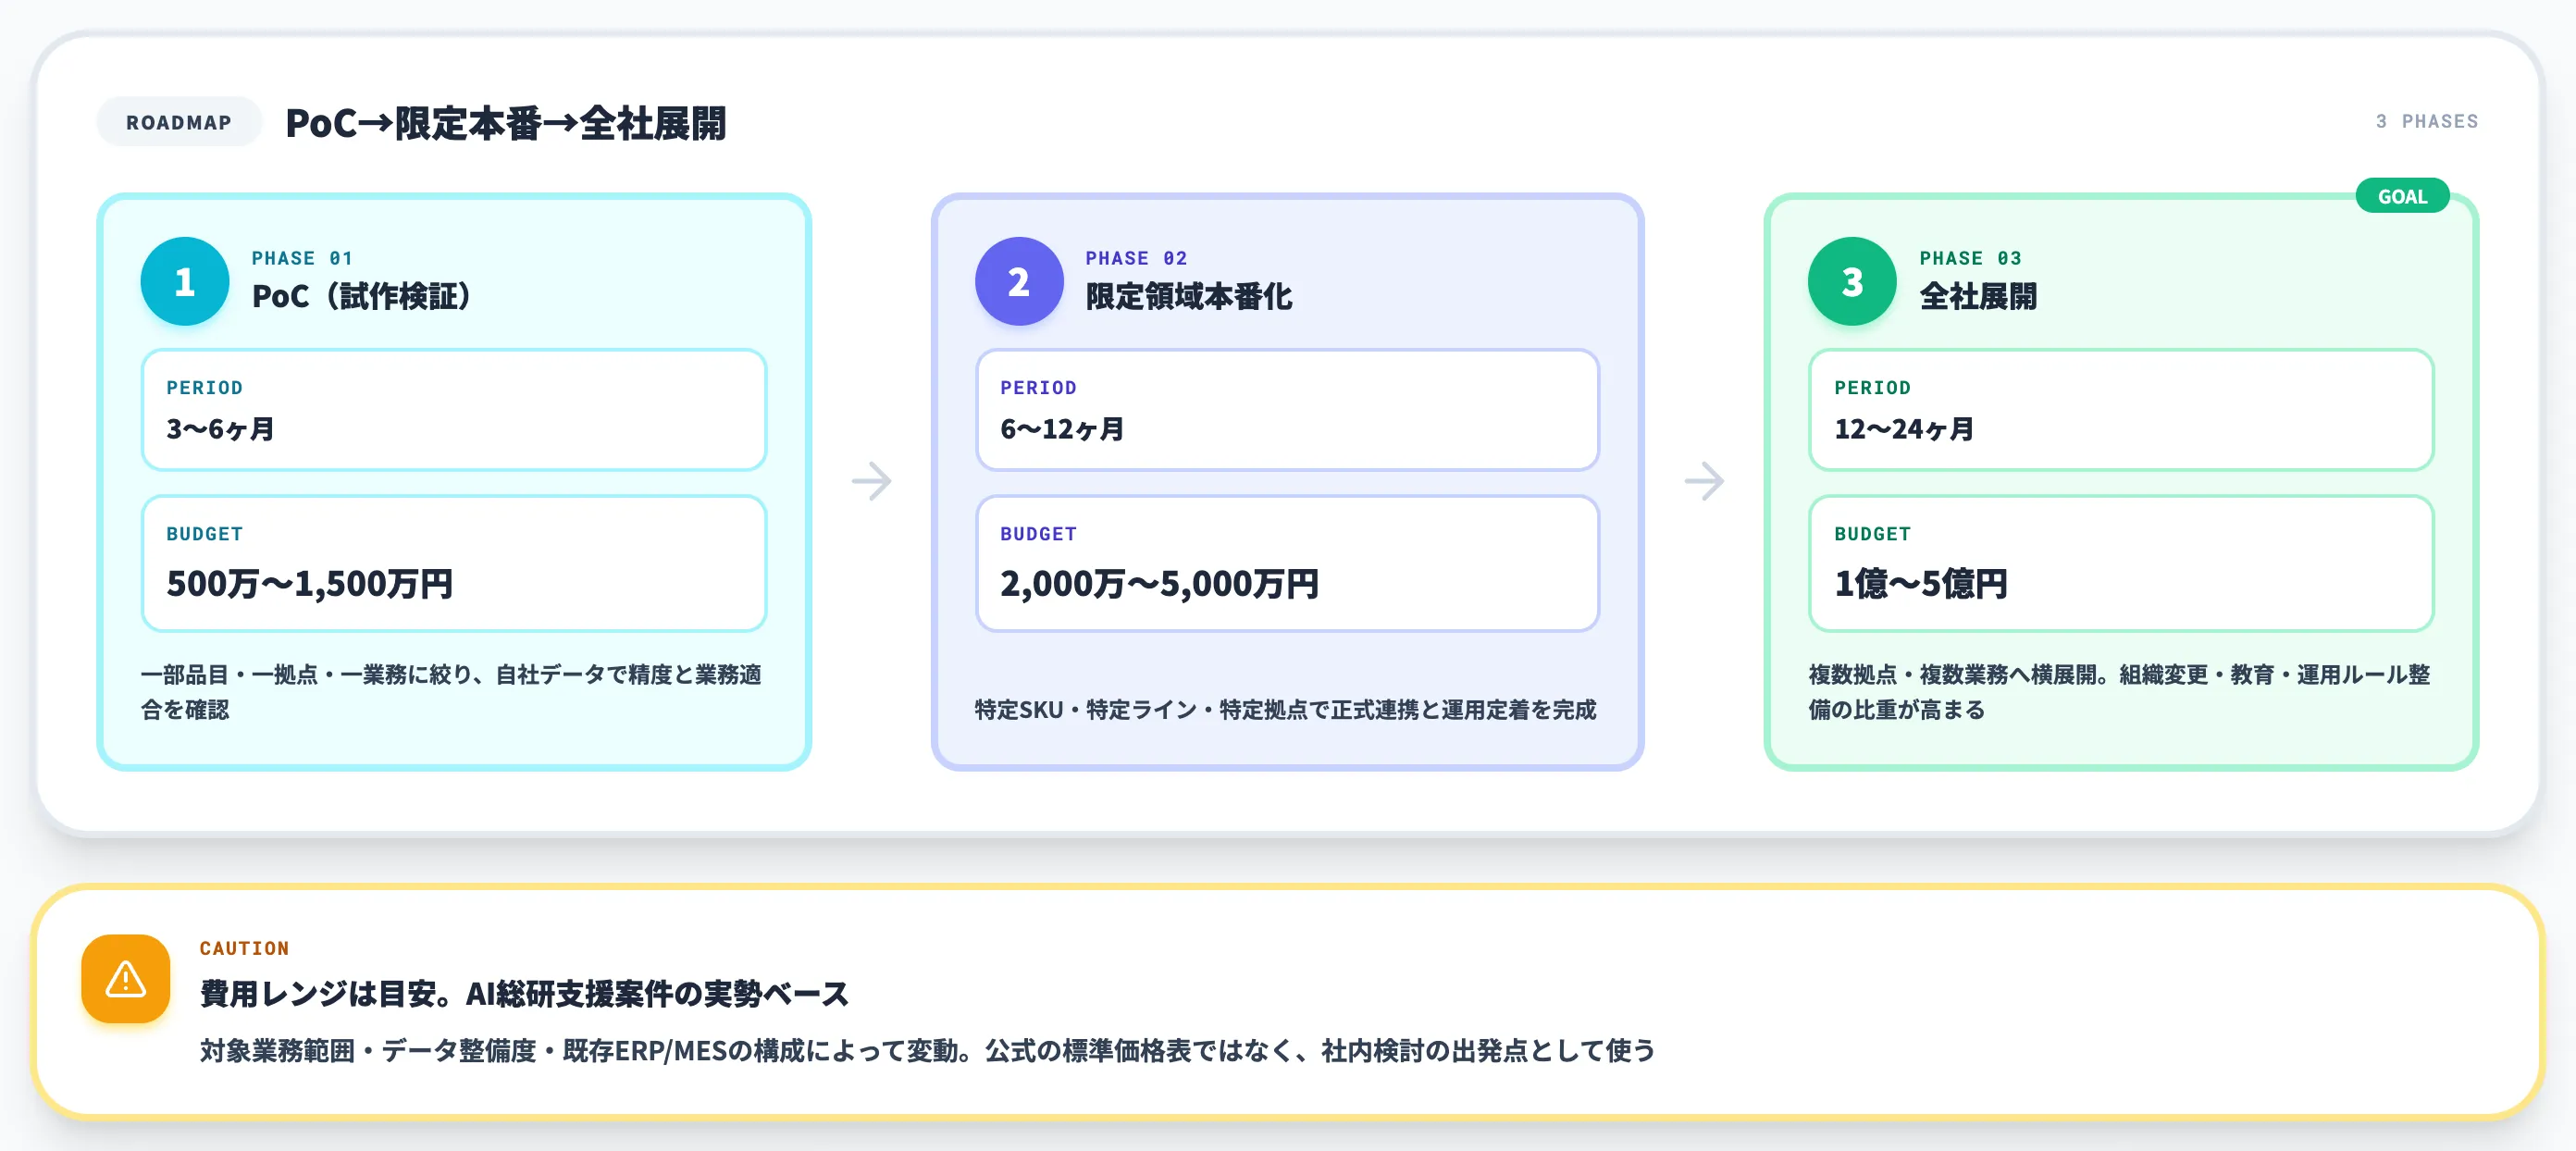Click the Phase 1 number circle icon
Viewport: 2576px width, 1151px height.
click(x=185, y=281)
